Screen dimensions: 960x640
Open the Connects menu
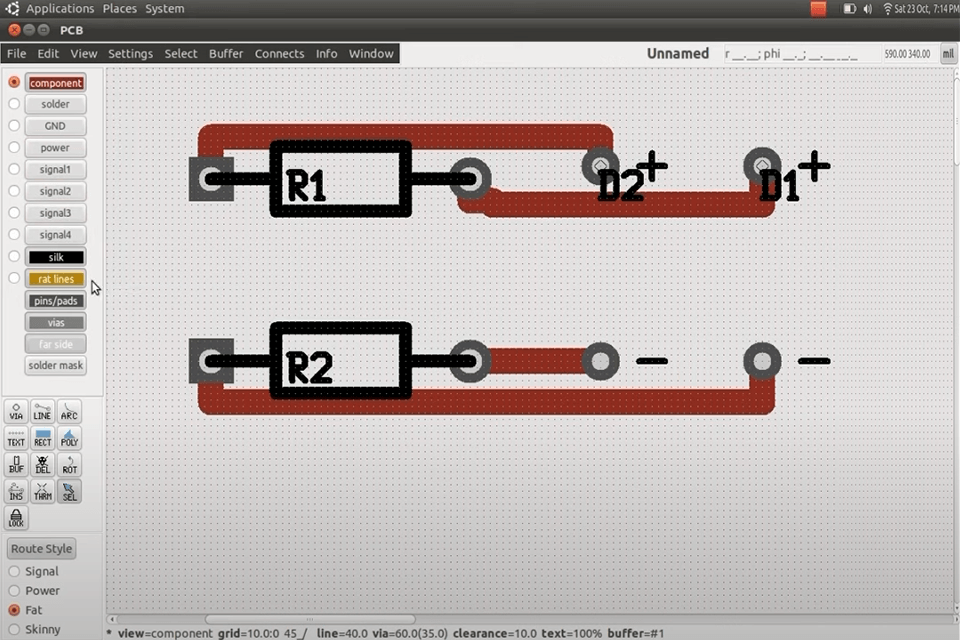coord(279,53)
